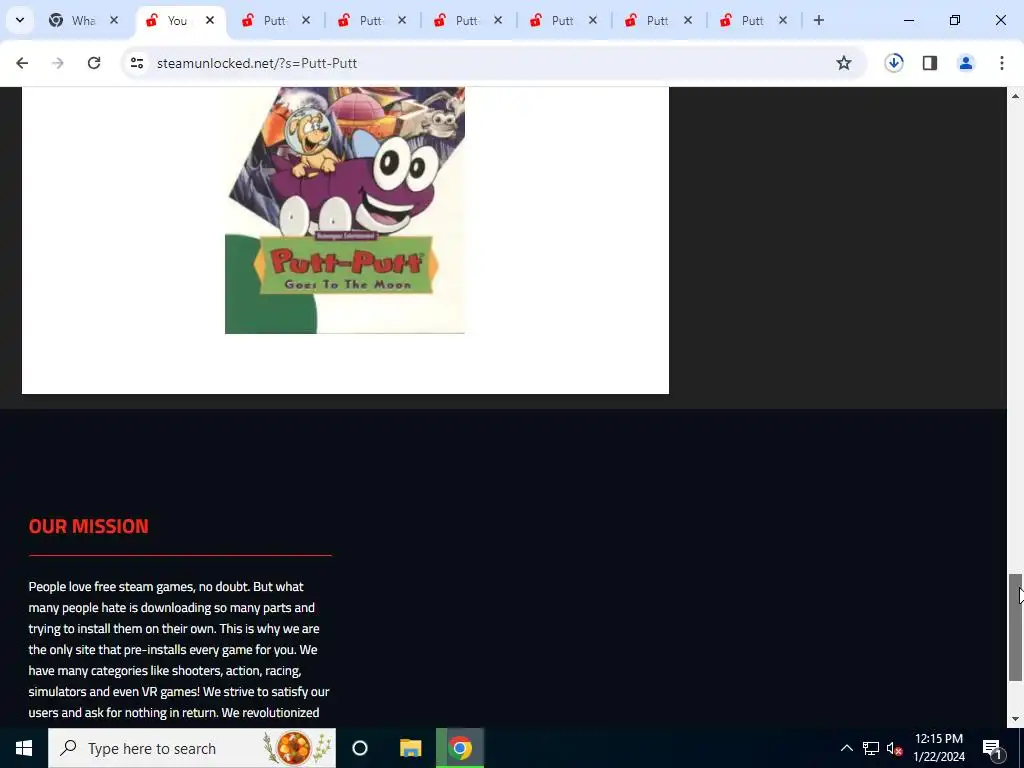Close the 'Wha' tab
The image size is (1024, 768).
tap(114, 20)
